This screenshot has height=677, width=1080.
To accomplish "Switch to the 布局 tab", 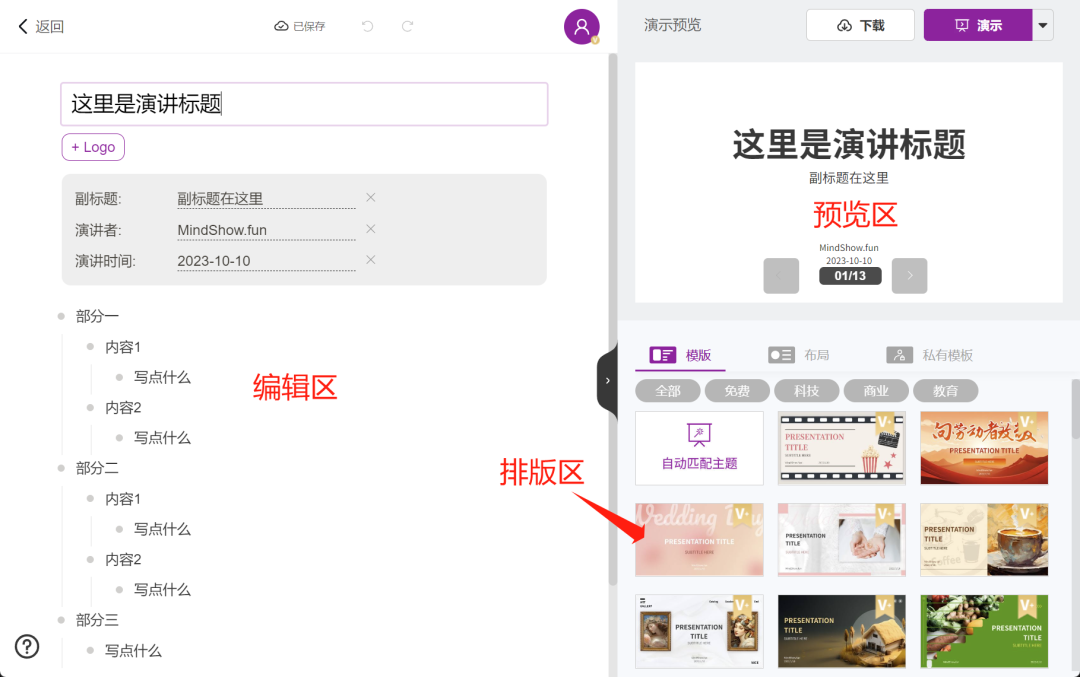I will 799,355.
